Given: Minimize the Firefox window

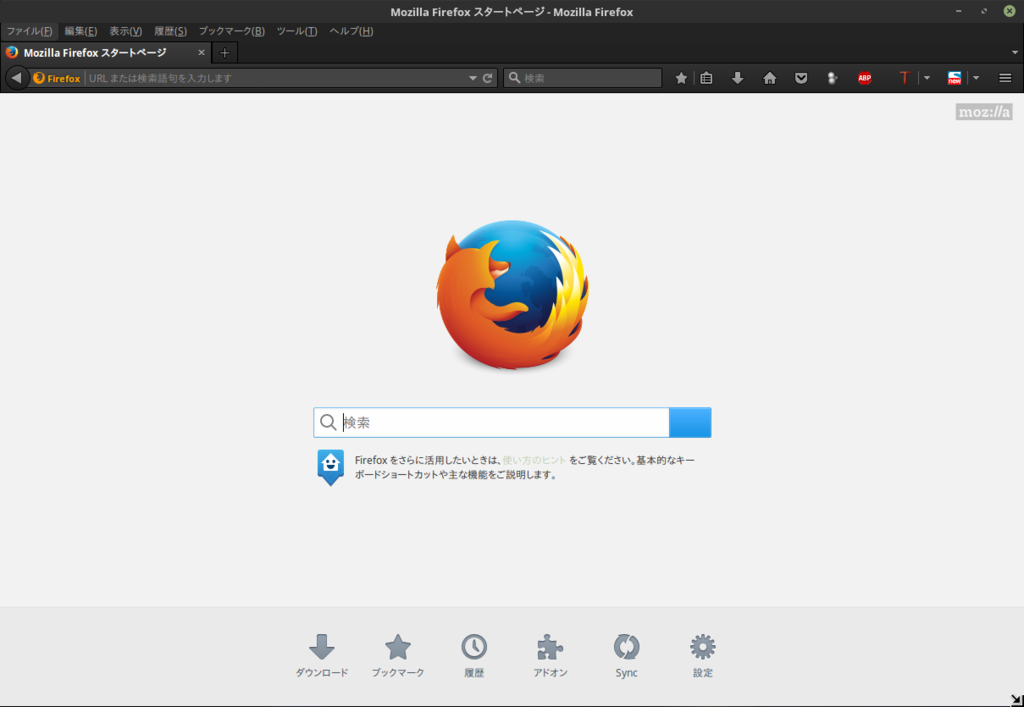Looking at the screenshot, I should point(959,12).
